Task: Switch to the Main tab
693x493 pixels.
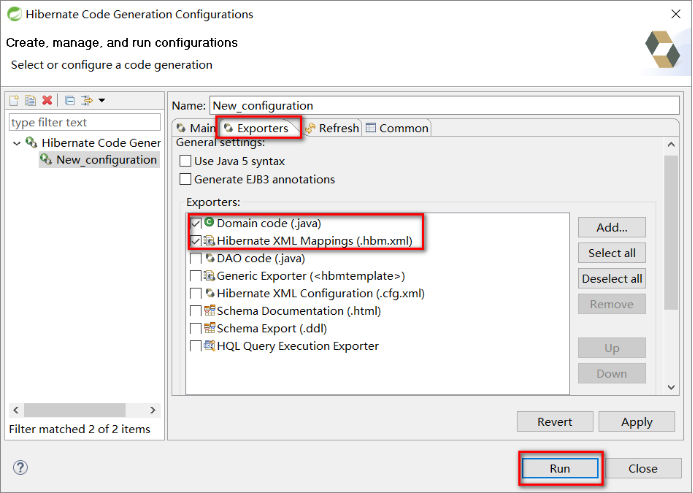Action: (196, 128)
